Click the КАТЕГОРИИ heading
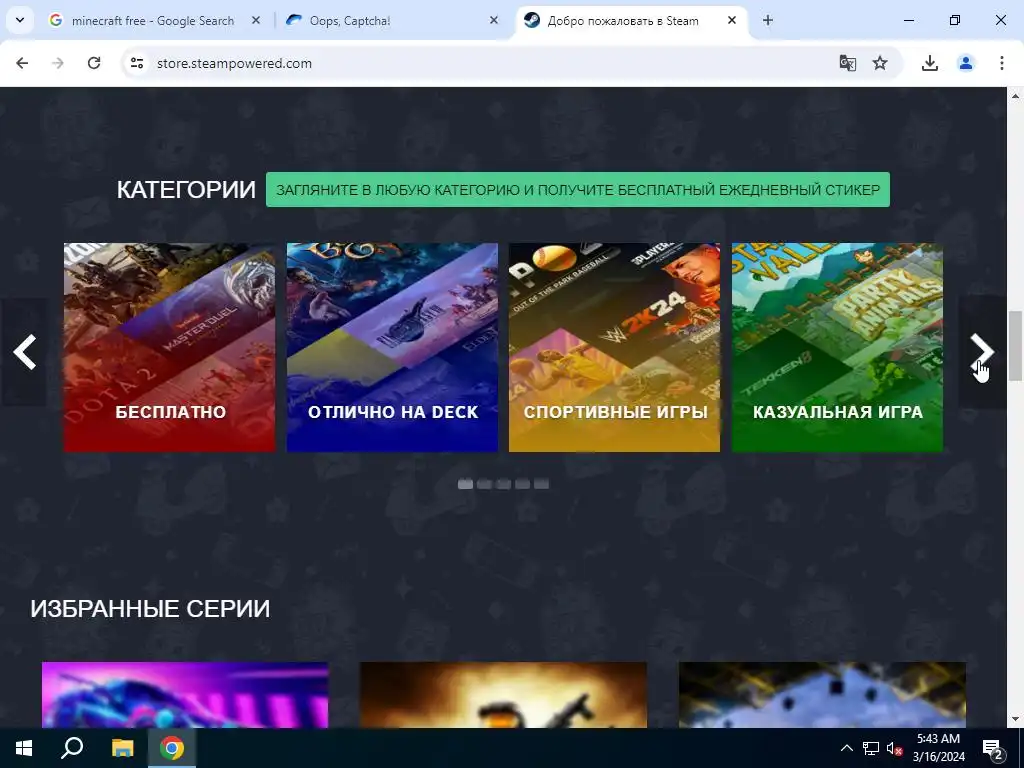1024x768 pixels. click(186, 190)
